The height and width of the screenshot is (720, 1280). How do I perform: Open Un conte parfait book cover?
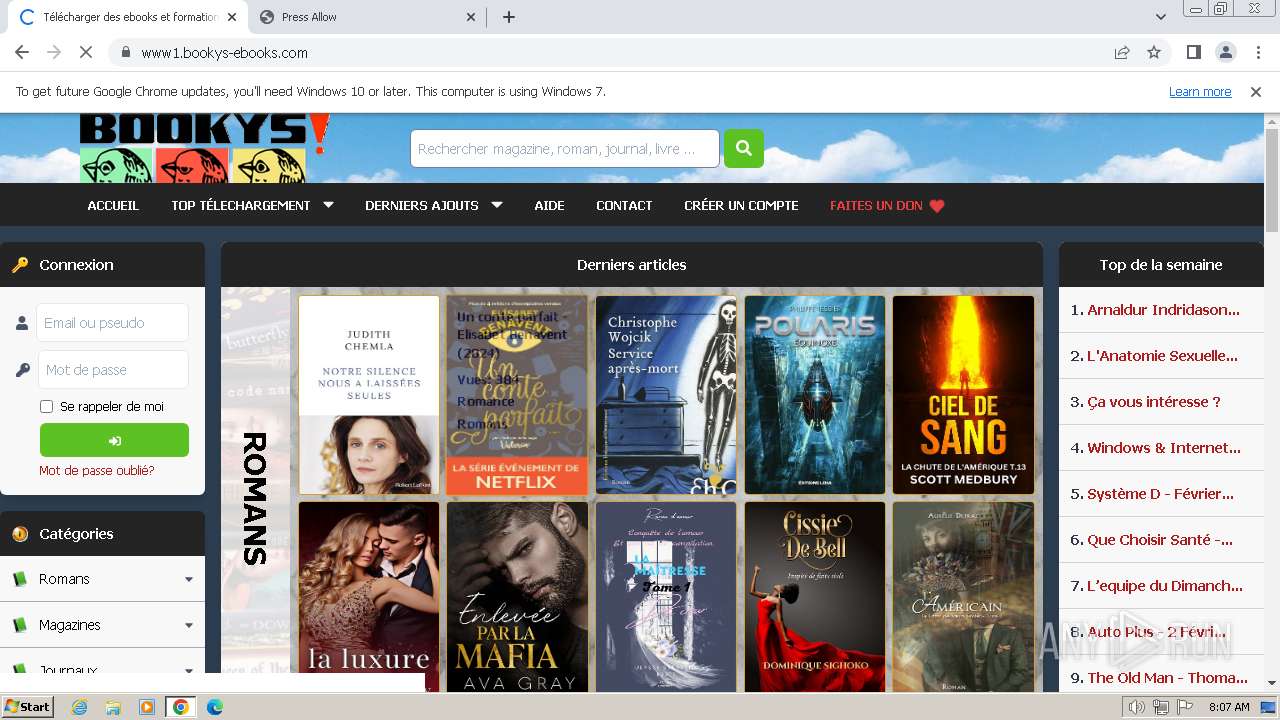click(x=517, y=395)
